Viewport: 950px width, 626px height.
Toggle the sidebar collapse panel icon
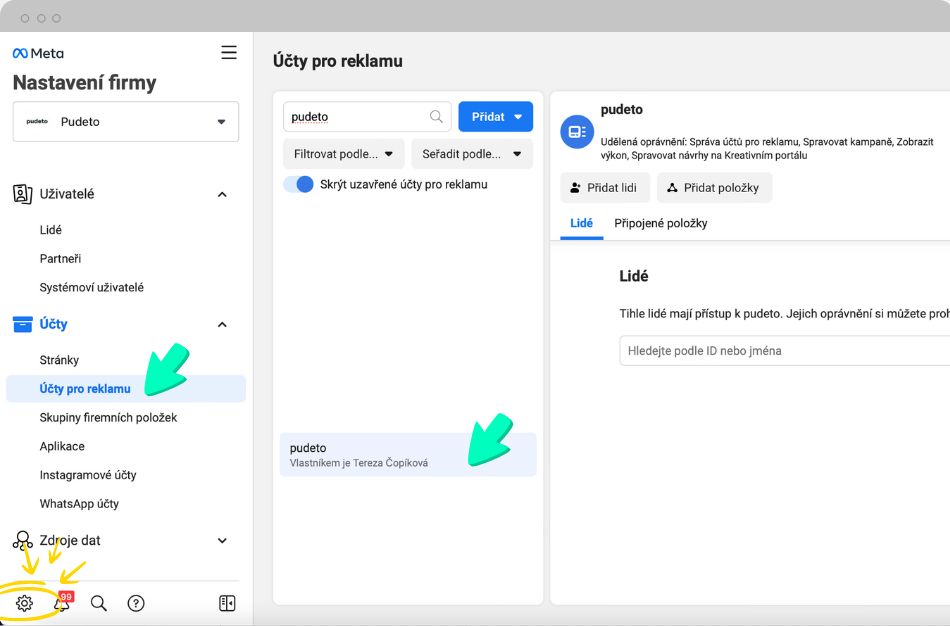(227, 603)
